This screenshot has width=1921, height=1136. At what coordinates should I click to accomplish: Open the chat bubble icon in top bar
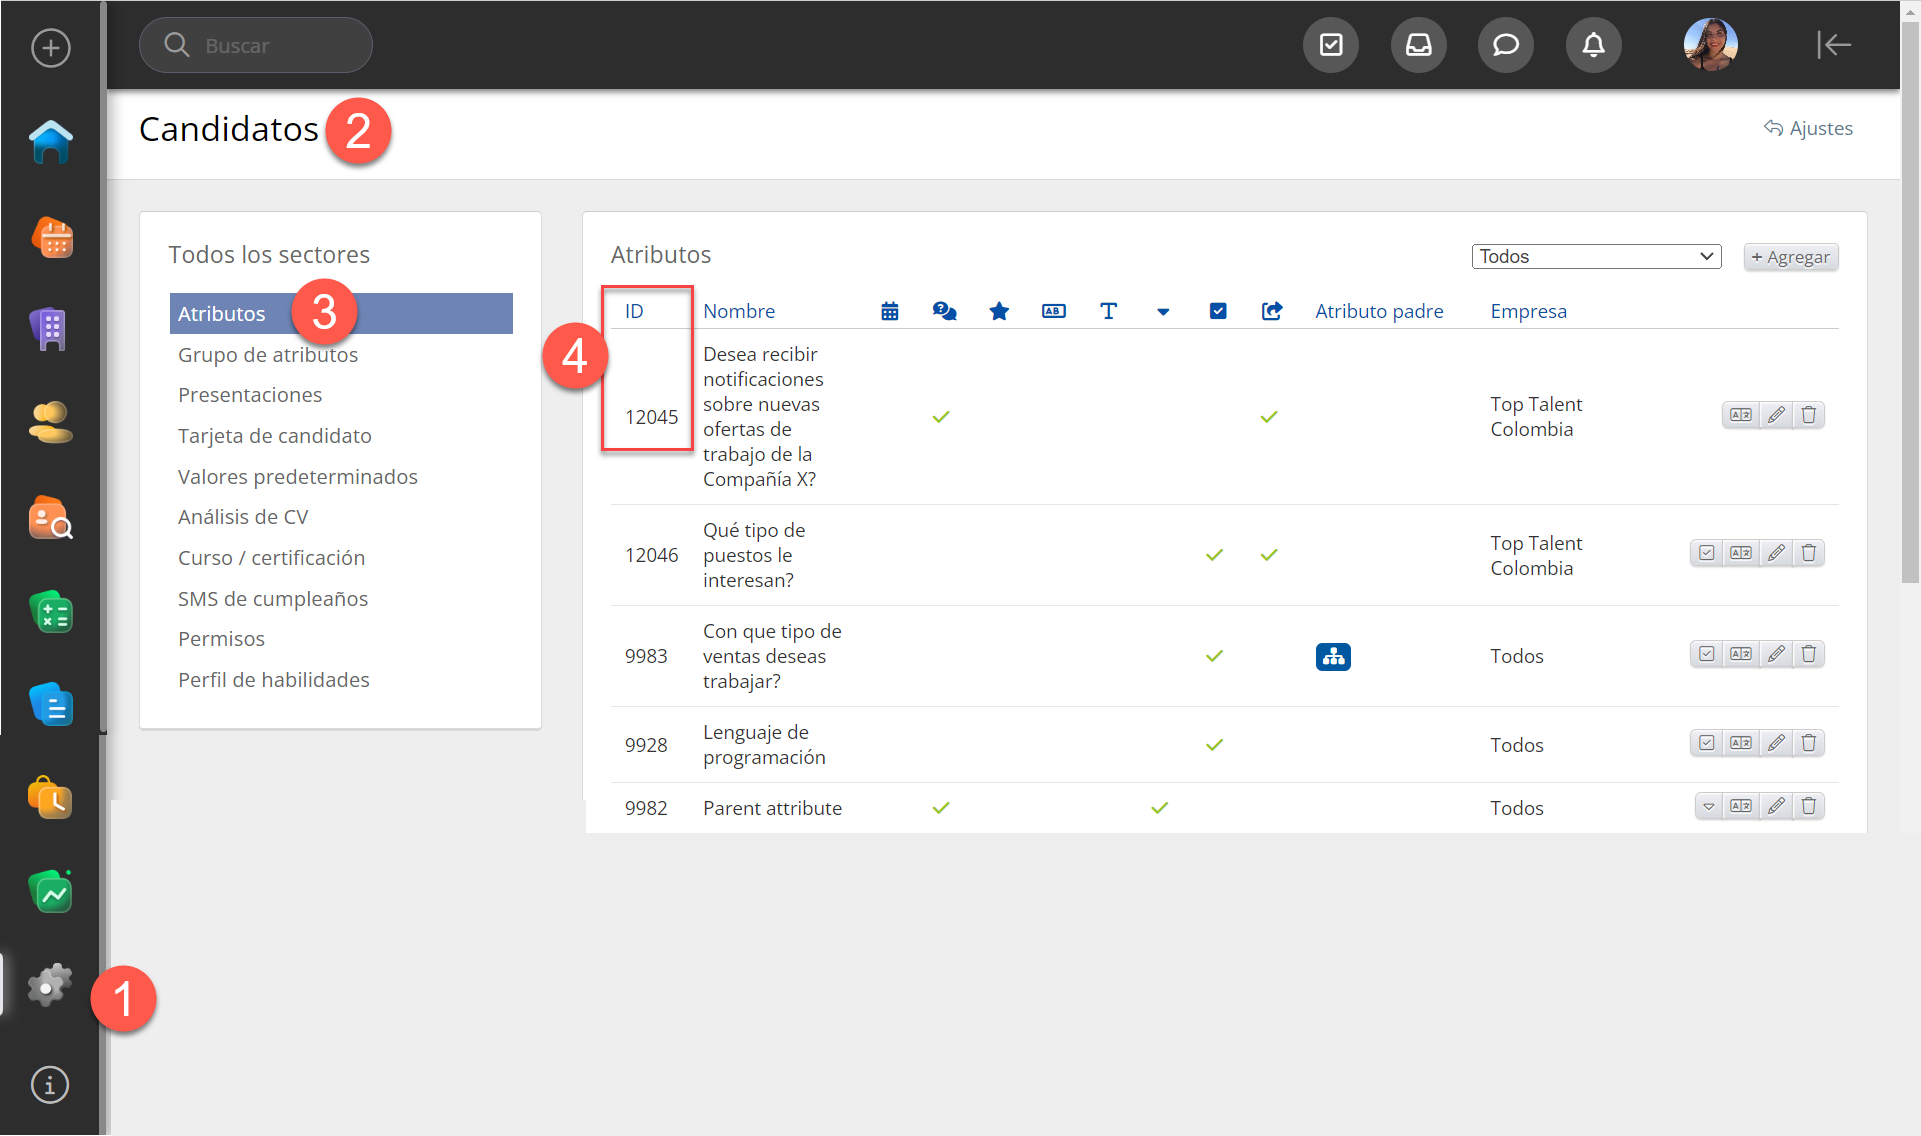1505,45
